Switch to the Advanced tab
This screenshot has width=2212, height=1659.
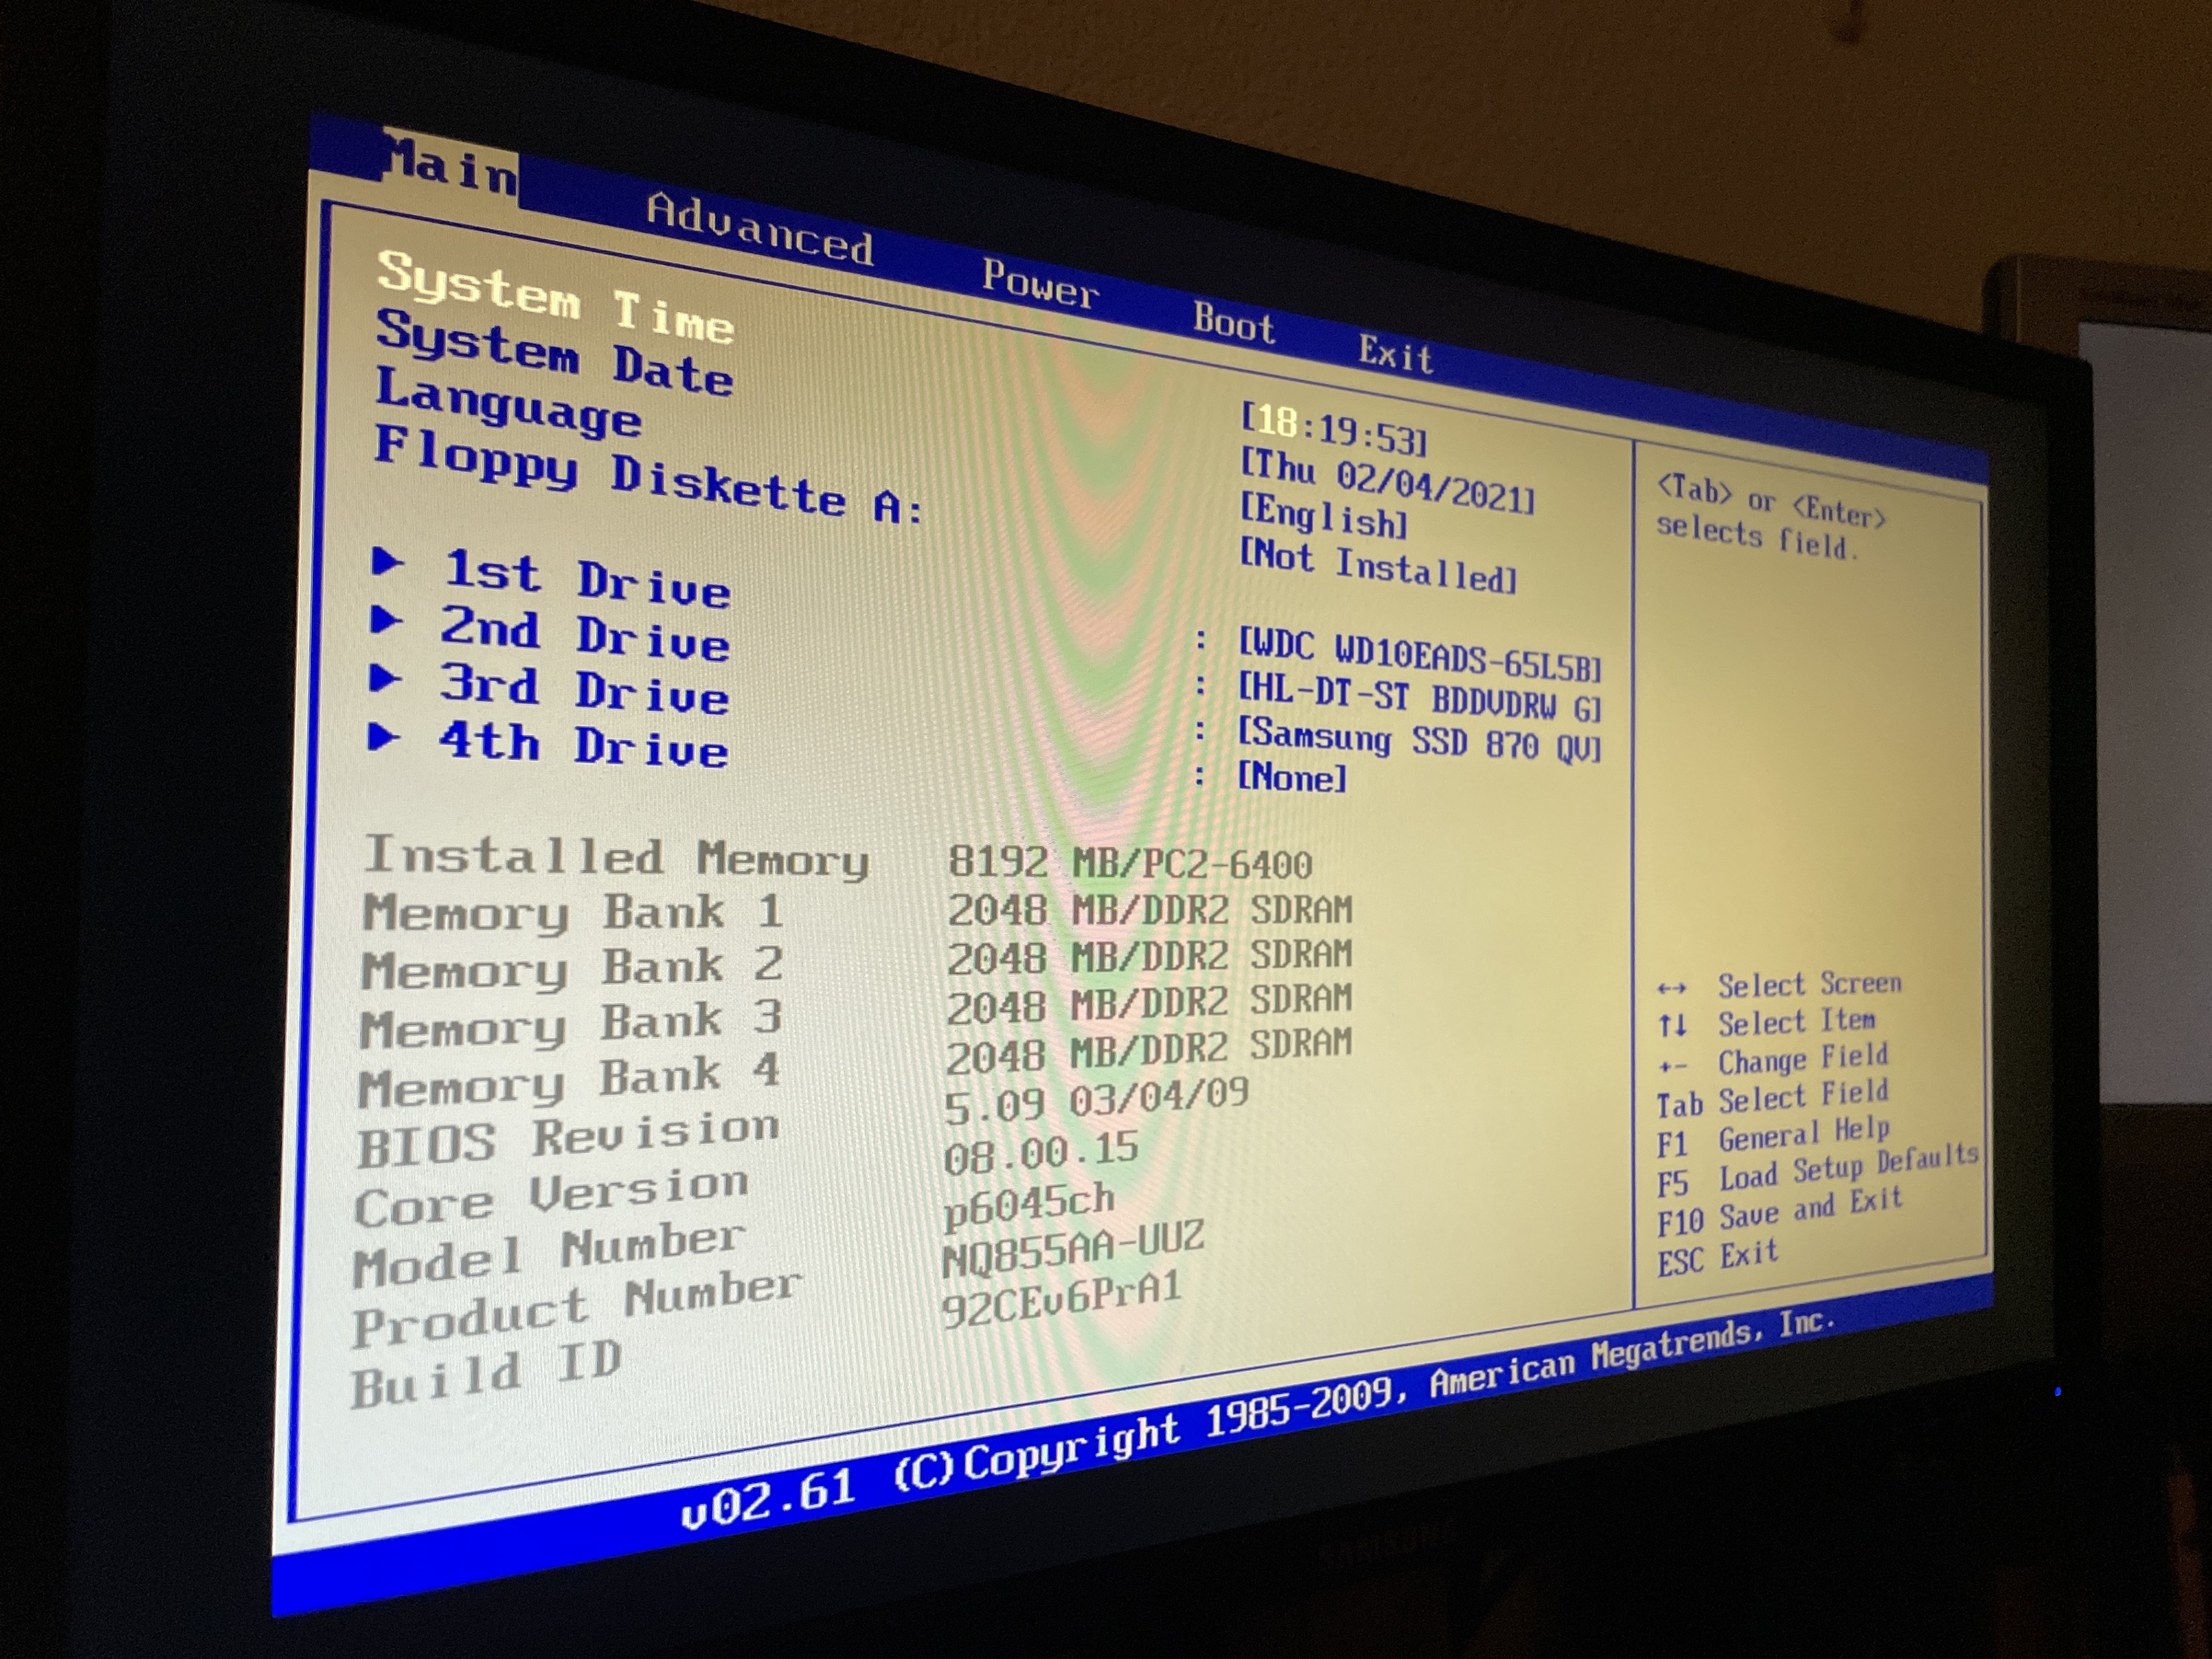point(759,230)
